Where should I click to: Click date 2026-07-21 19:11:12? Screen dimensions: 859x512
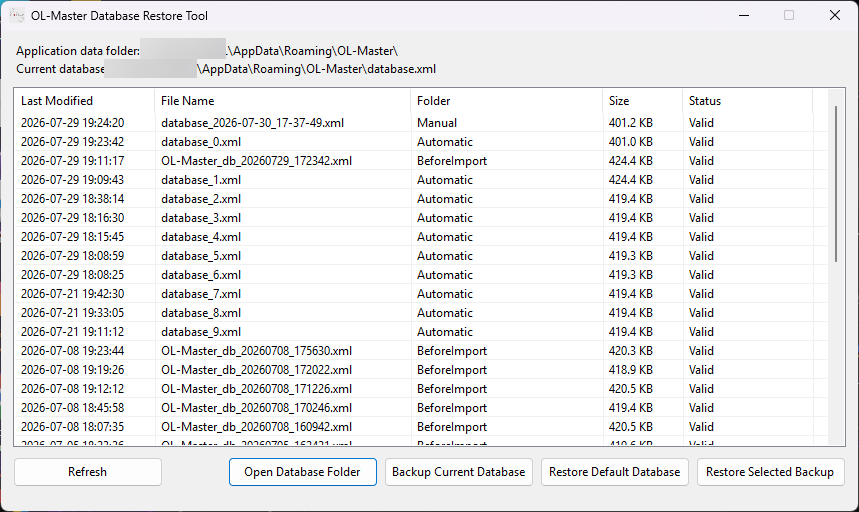point(72,332)
